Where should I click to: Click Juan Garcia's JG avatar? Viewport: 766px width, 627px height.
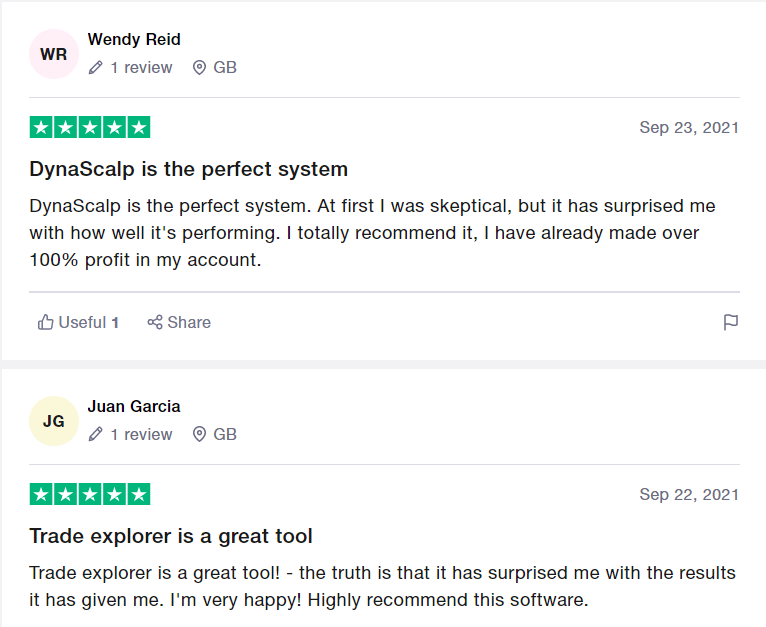(x=54, y=421)
